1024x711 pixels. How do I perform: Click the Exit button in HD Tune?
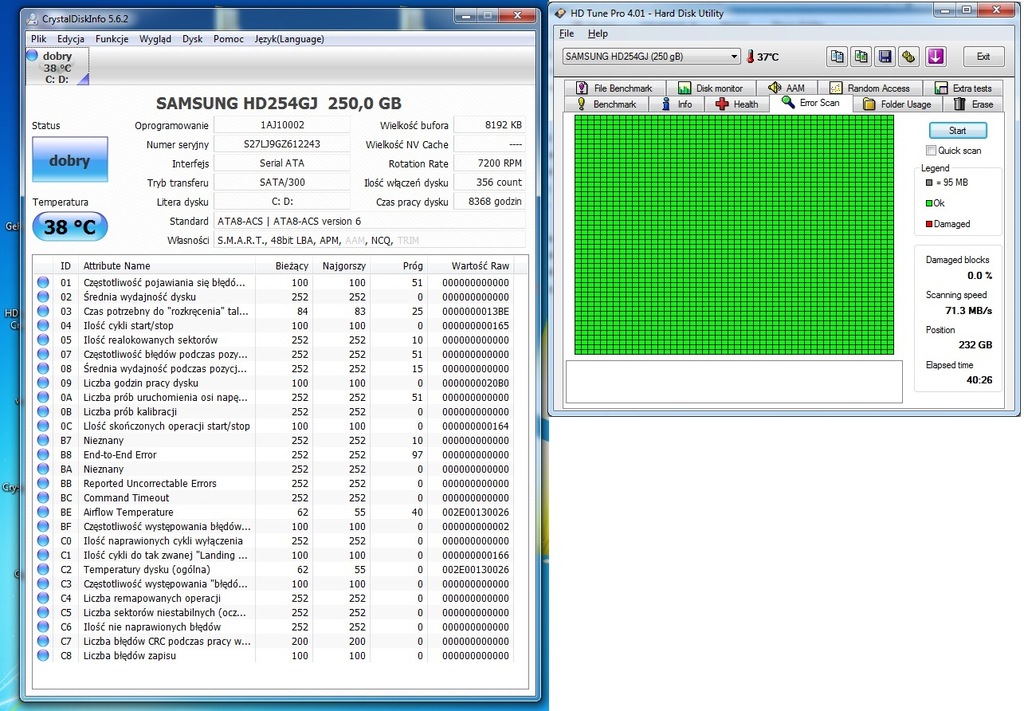point(983,57)
